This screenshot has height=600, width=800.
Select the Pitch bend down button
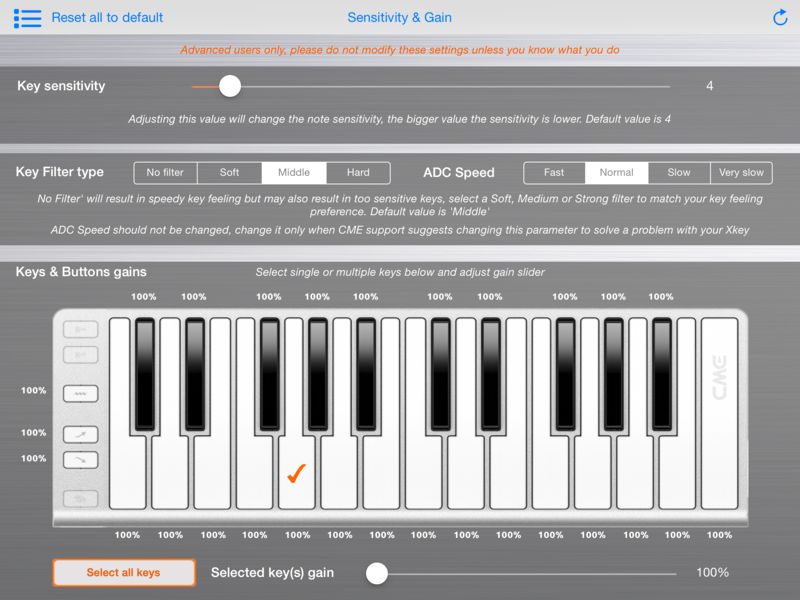pyautogui.click(x=81, y=460)
